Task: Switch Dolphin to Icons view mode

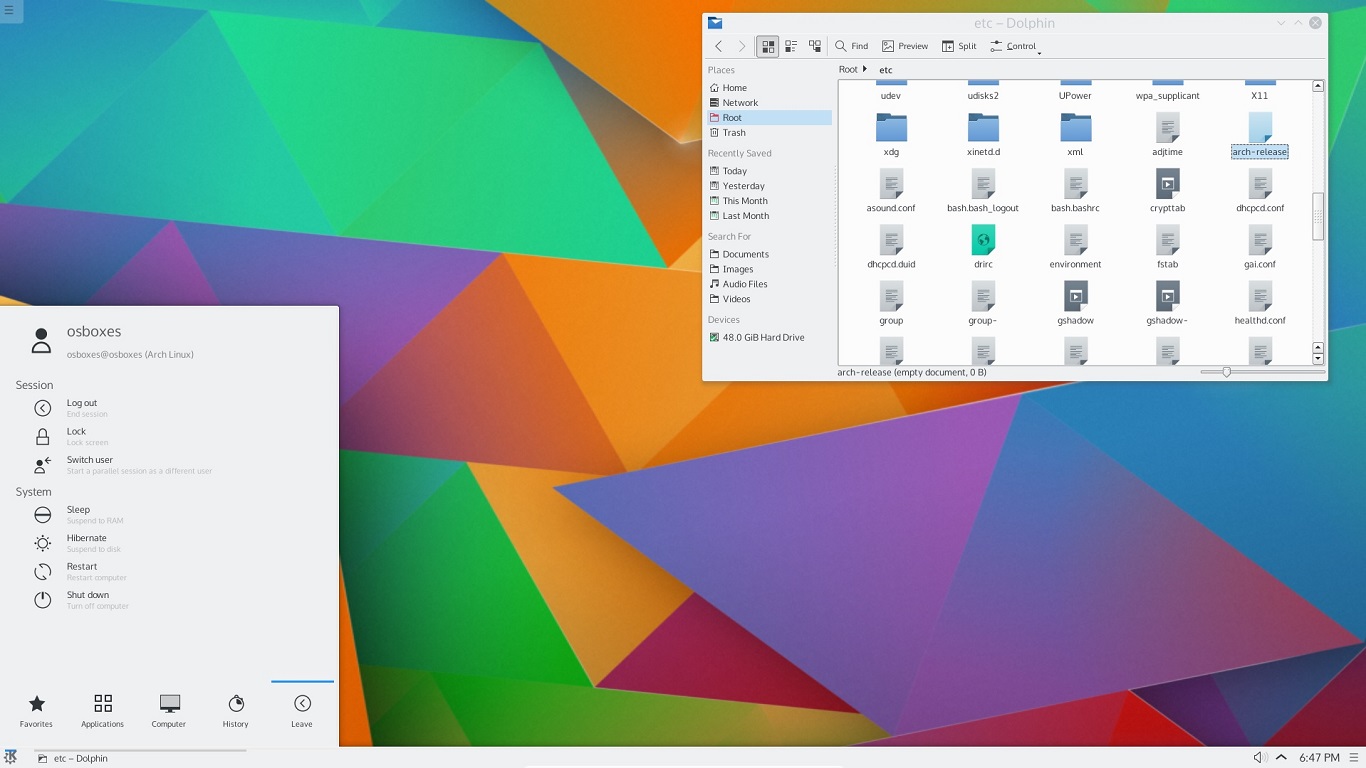Action: coord(767,46)
